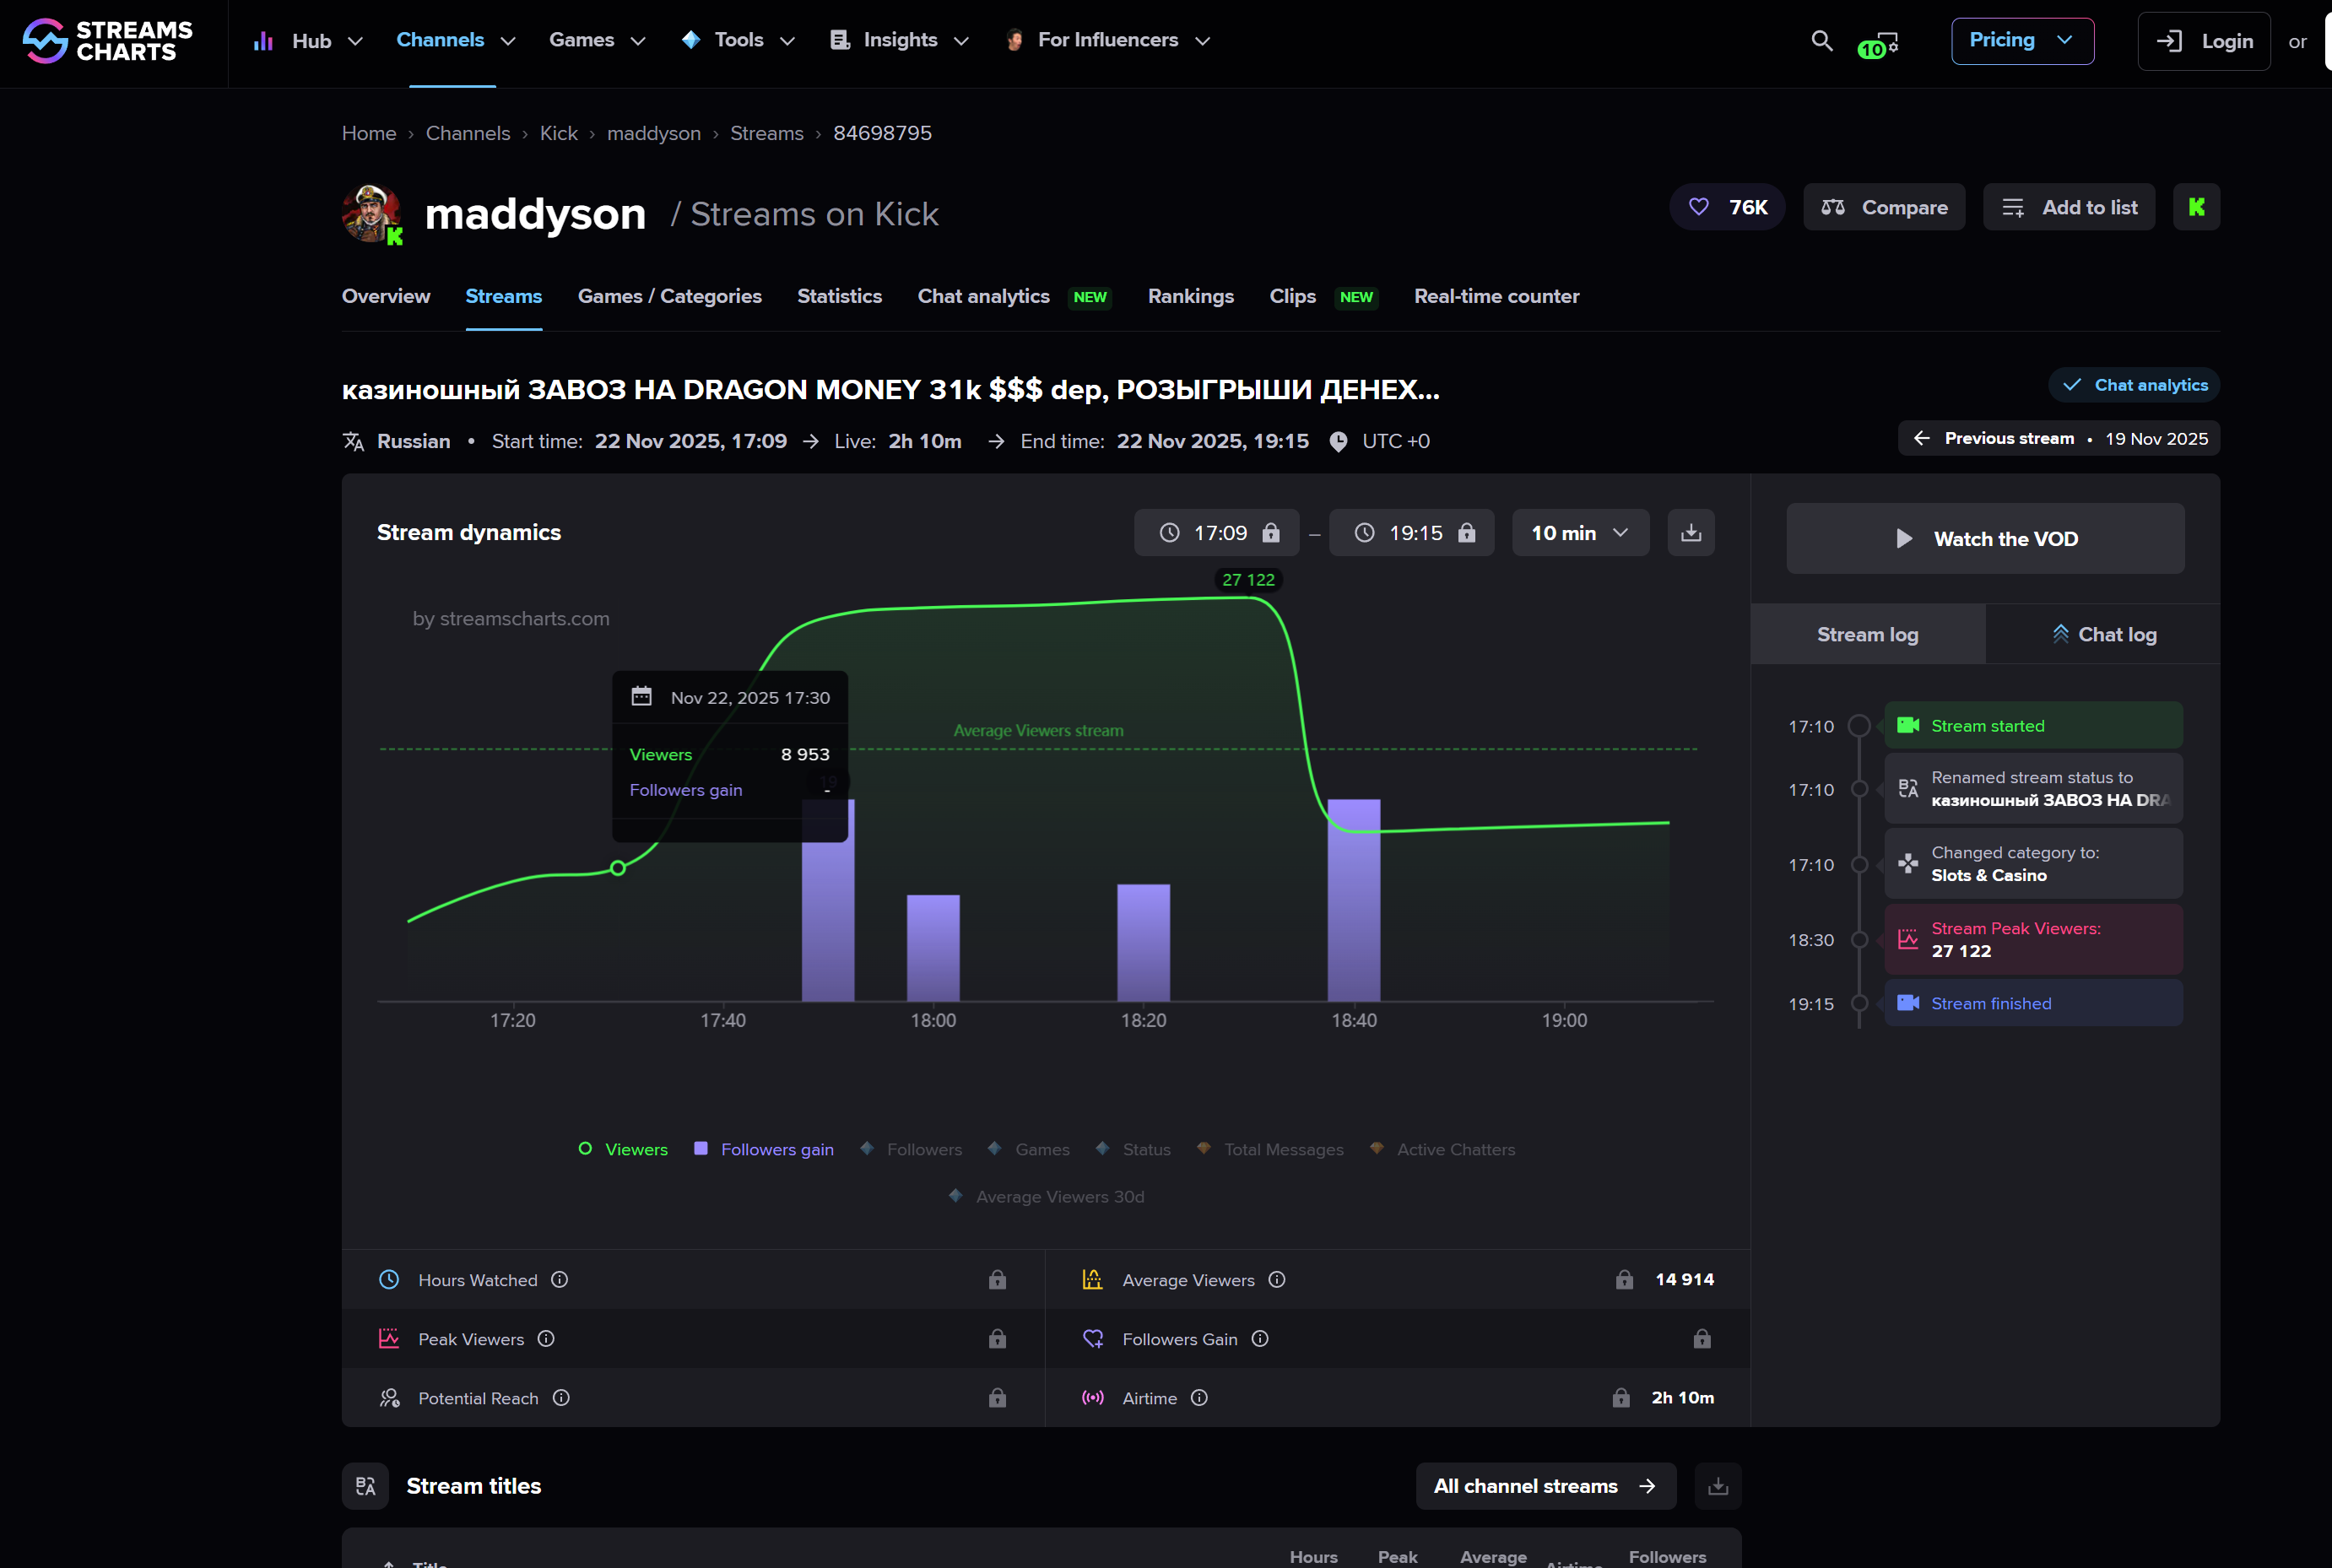Click the Average Viewers info icon
2332x1568 pixels.
point(1277,1280)
